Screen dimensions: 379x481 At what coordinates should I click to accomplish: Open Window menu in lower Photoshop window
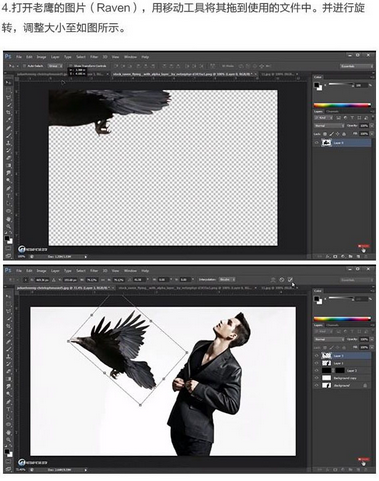(130, 271)
